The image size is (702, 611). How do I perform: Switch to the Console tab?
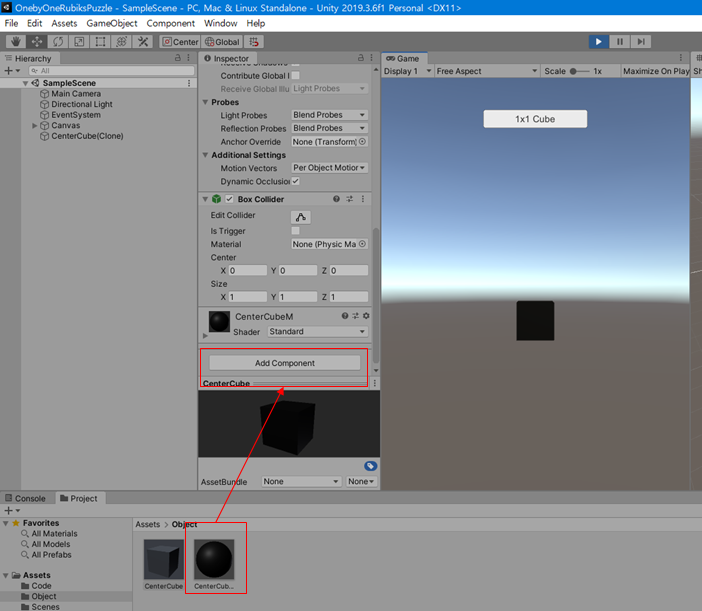pyautogui.click(x=26, y=498)
